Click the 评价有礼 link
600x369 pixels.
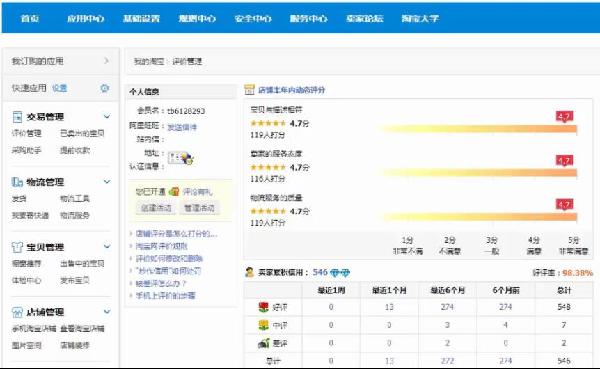(197, 192)
